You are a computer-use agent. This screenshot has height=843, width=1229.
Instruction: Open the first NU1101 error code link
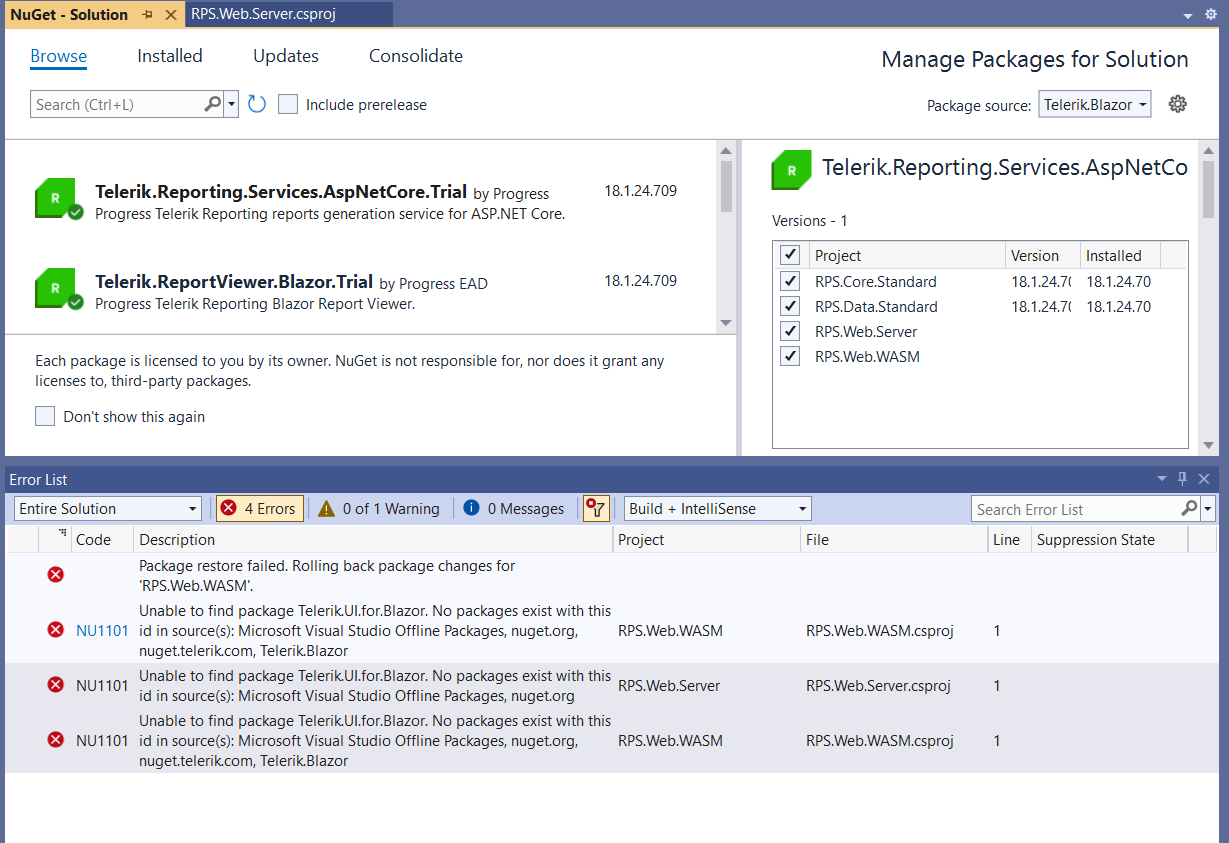[x=102, y=631]
